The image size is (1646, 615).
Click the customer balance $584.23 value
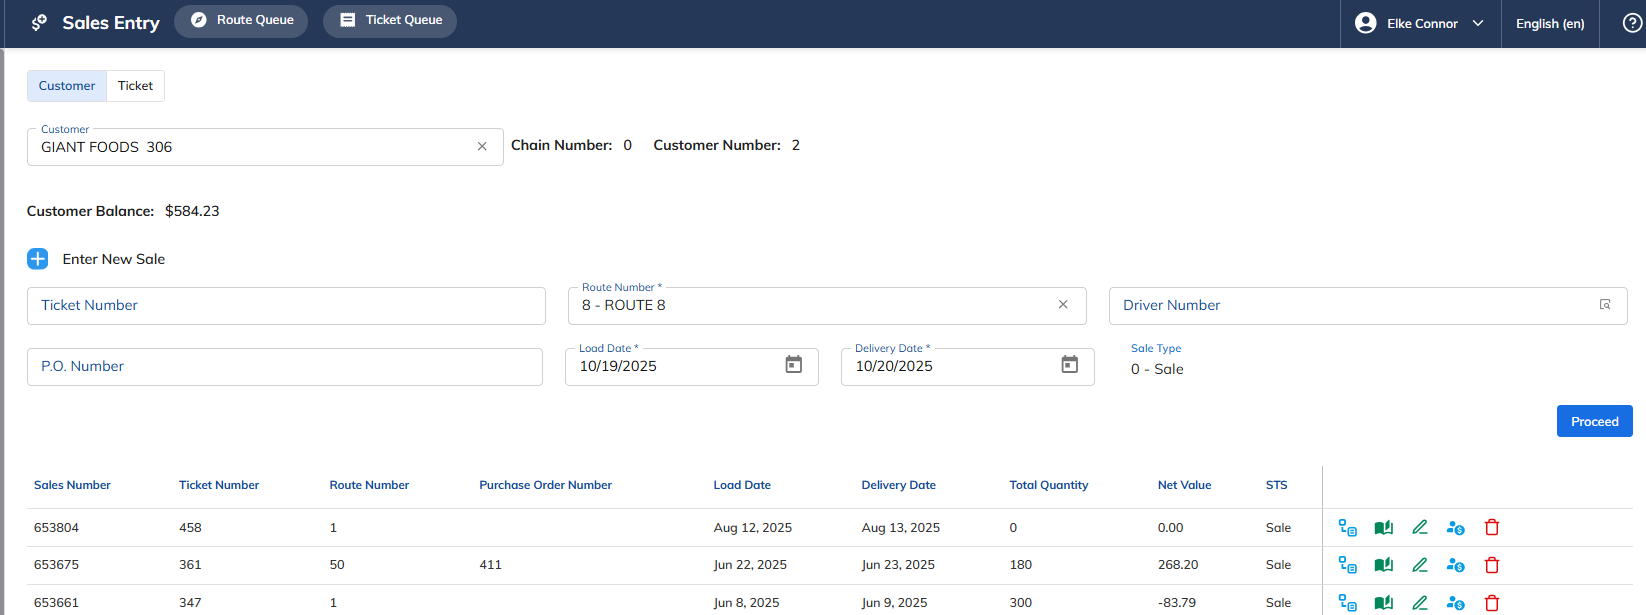pos(192,211)
